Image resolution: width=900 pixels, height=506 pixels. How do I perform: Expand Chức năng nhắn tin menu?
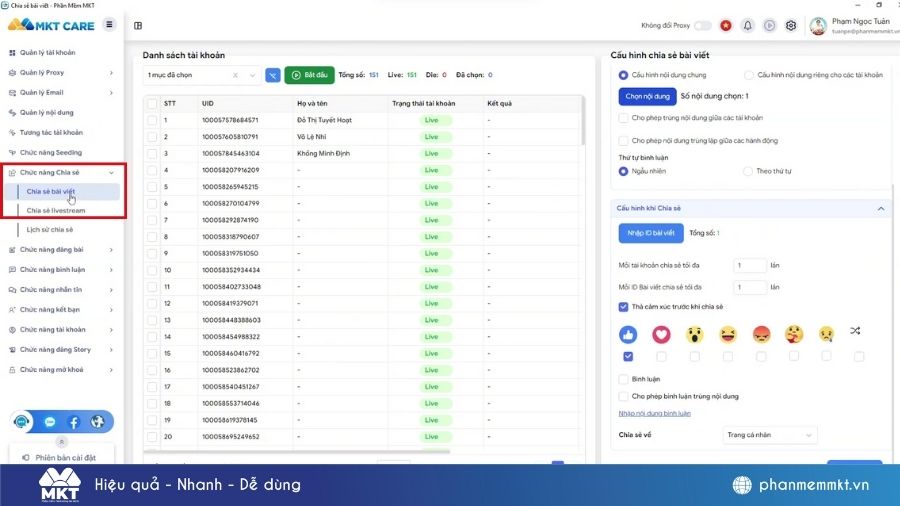(111, 290)
